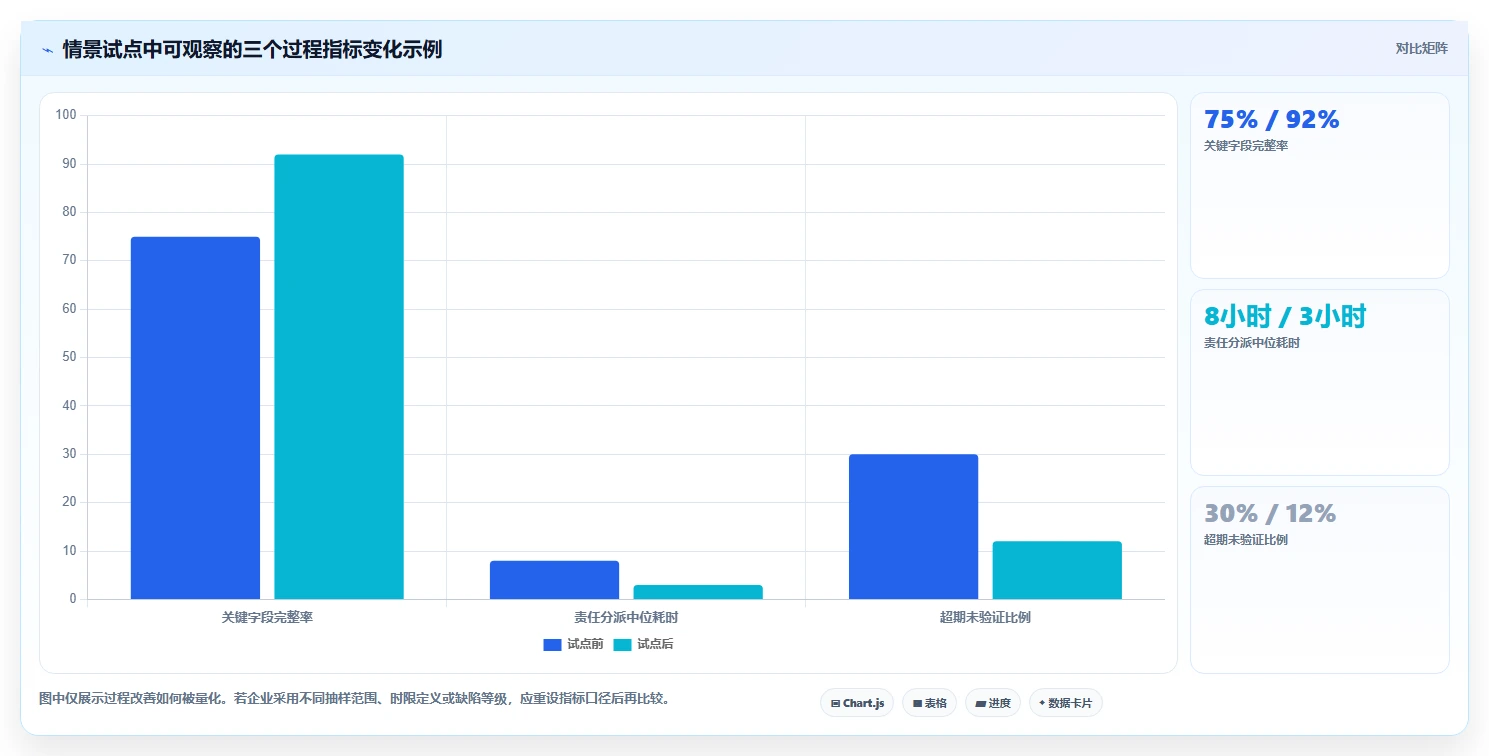Click the 8小时 / 3小时 card value
Viewport: 1489px width, 756px height.
point(1285,317)
